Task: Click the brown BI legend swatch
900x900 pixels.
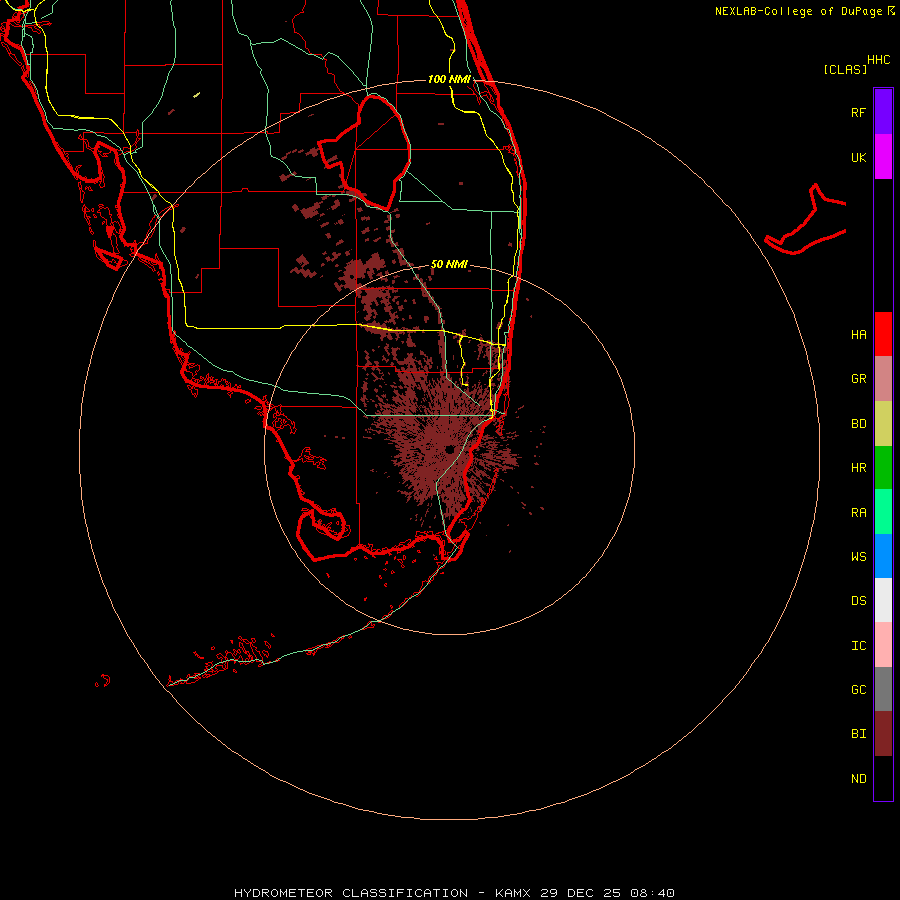Action: [883, 734]
